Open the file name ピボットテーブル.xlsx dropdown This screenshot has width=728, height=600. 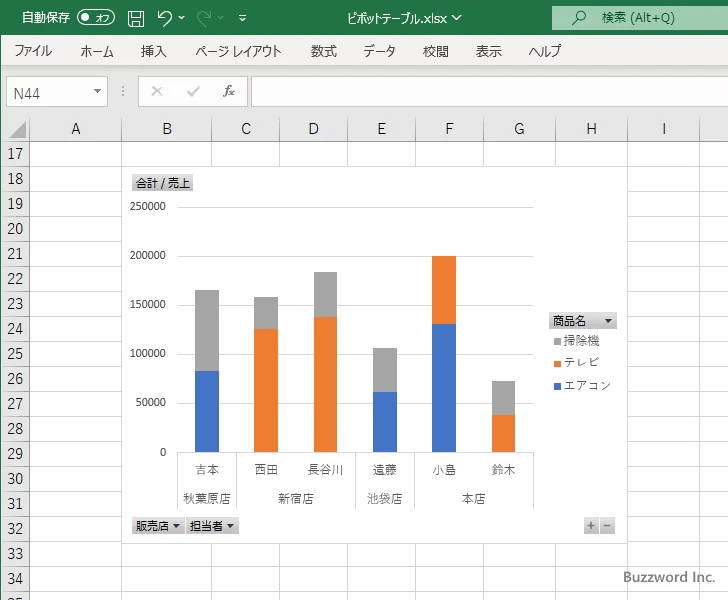point(457,18)
